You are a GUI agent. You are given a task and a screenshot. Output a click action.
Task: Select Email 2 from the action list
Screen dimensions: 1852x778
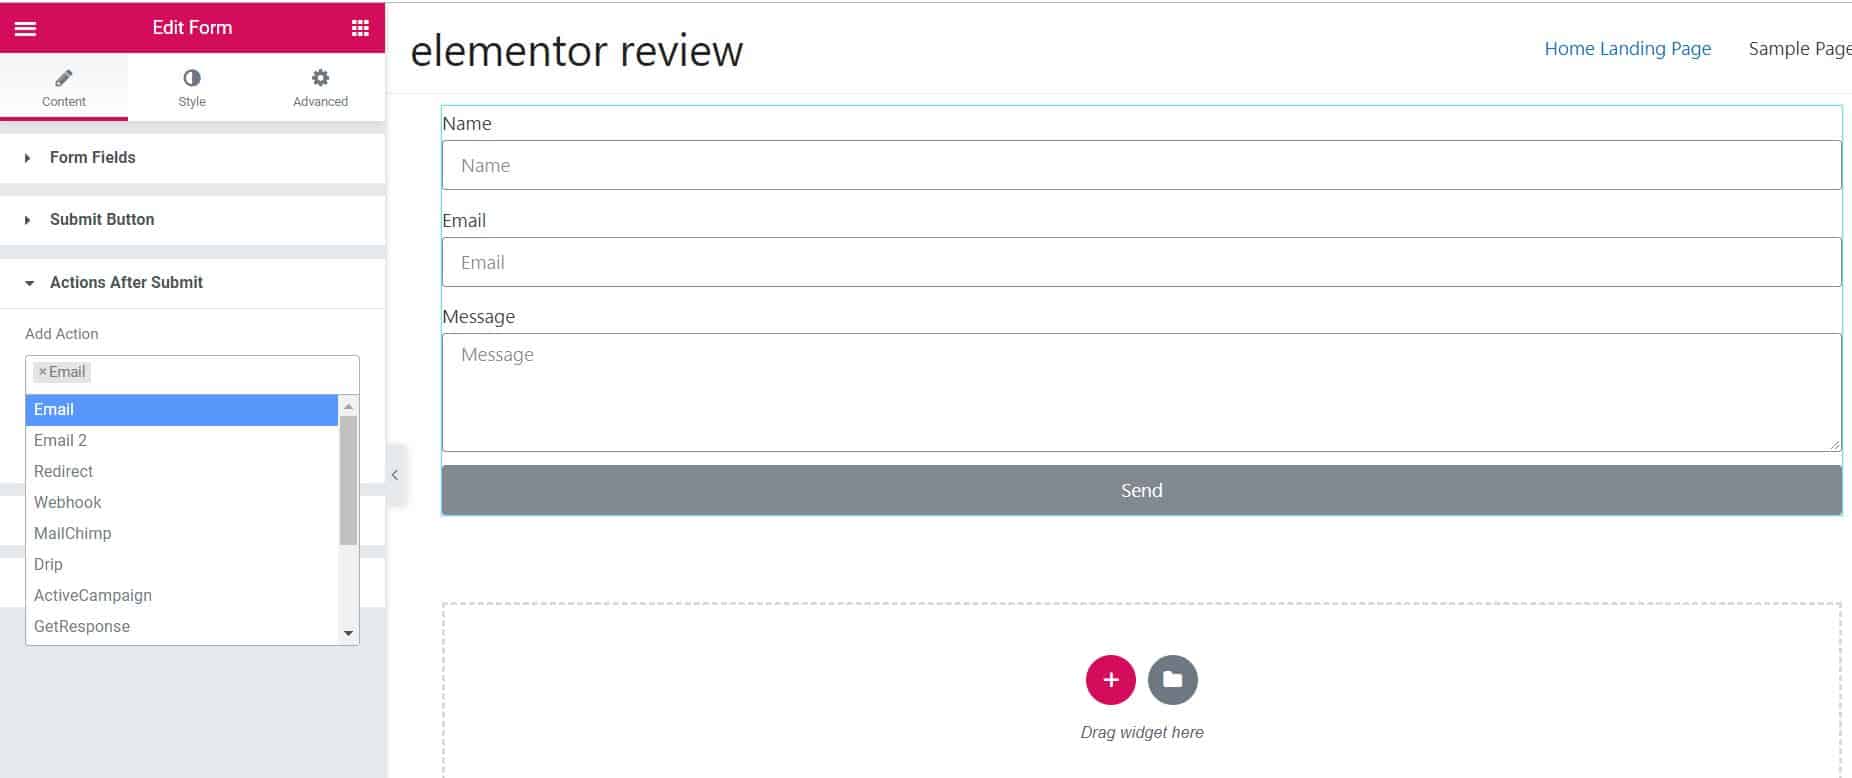coord(61,440)
